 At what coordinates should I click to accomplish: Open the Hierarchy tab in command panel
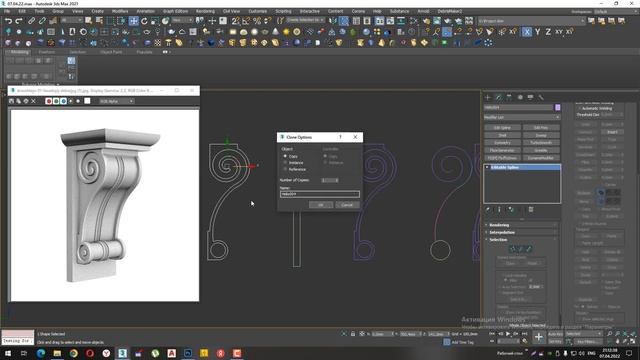[x=509, y=97]
